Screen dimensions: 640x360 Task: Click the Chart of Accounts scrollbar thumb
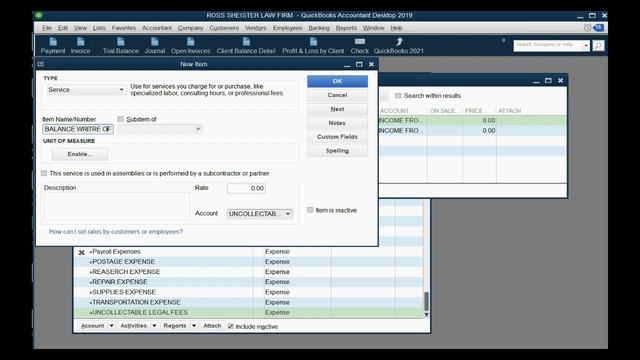pos(427,301)
